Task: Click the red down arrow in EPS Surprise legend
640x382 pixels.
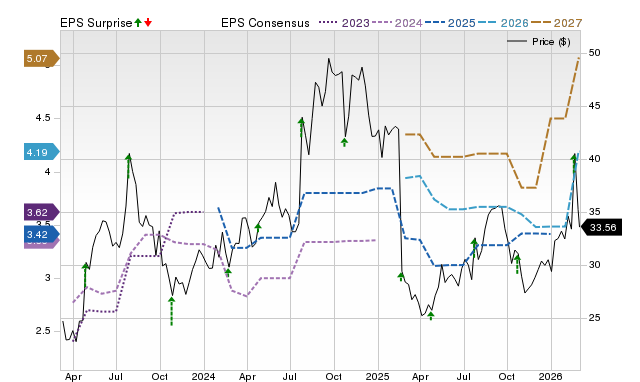Action: tap(148, 22)
